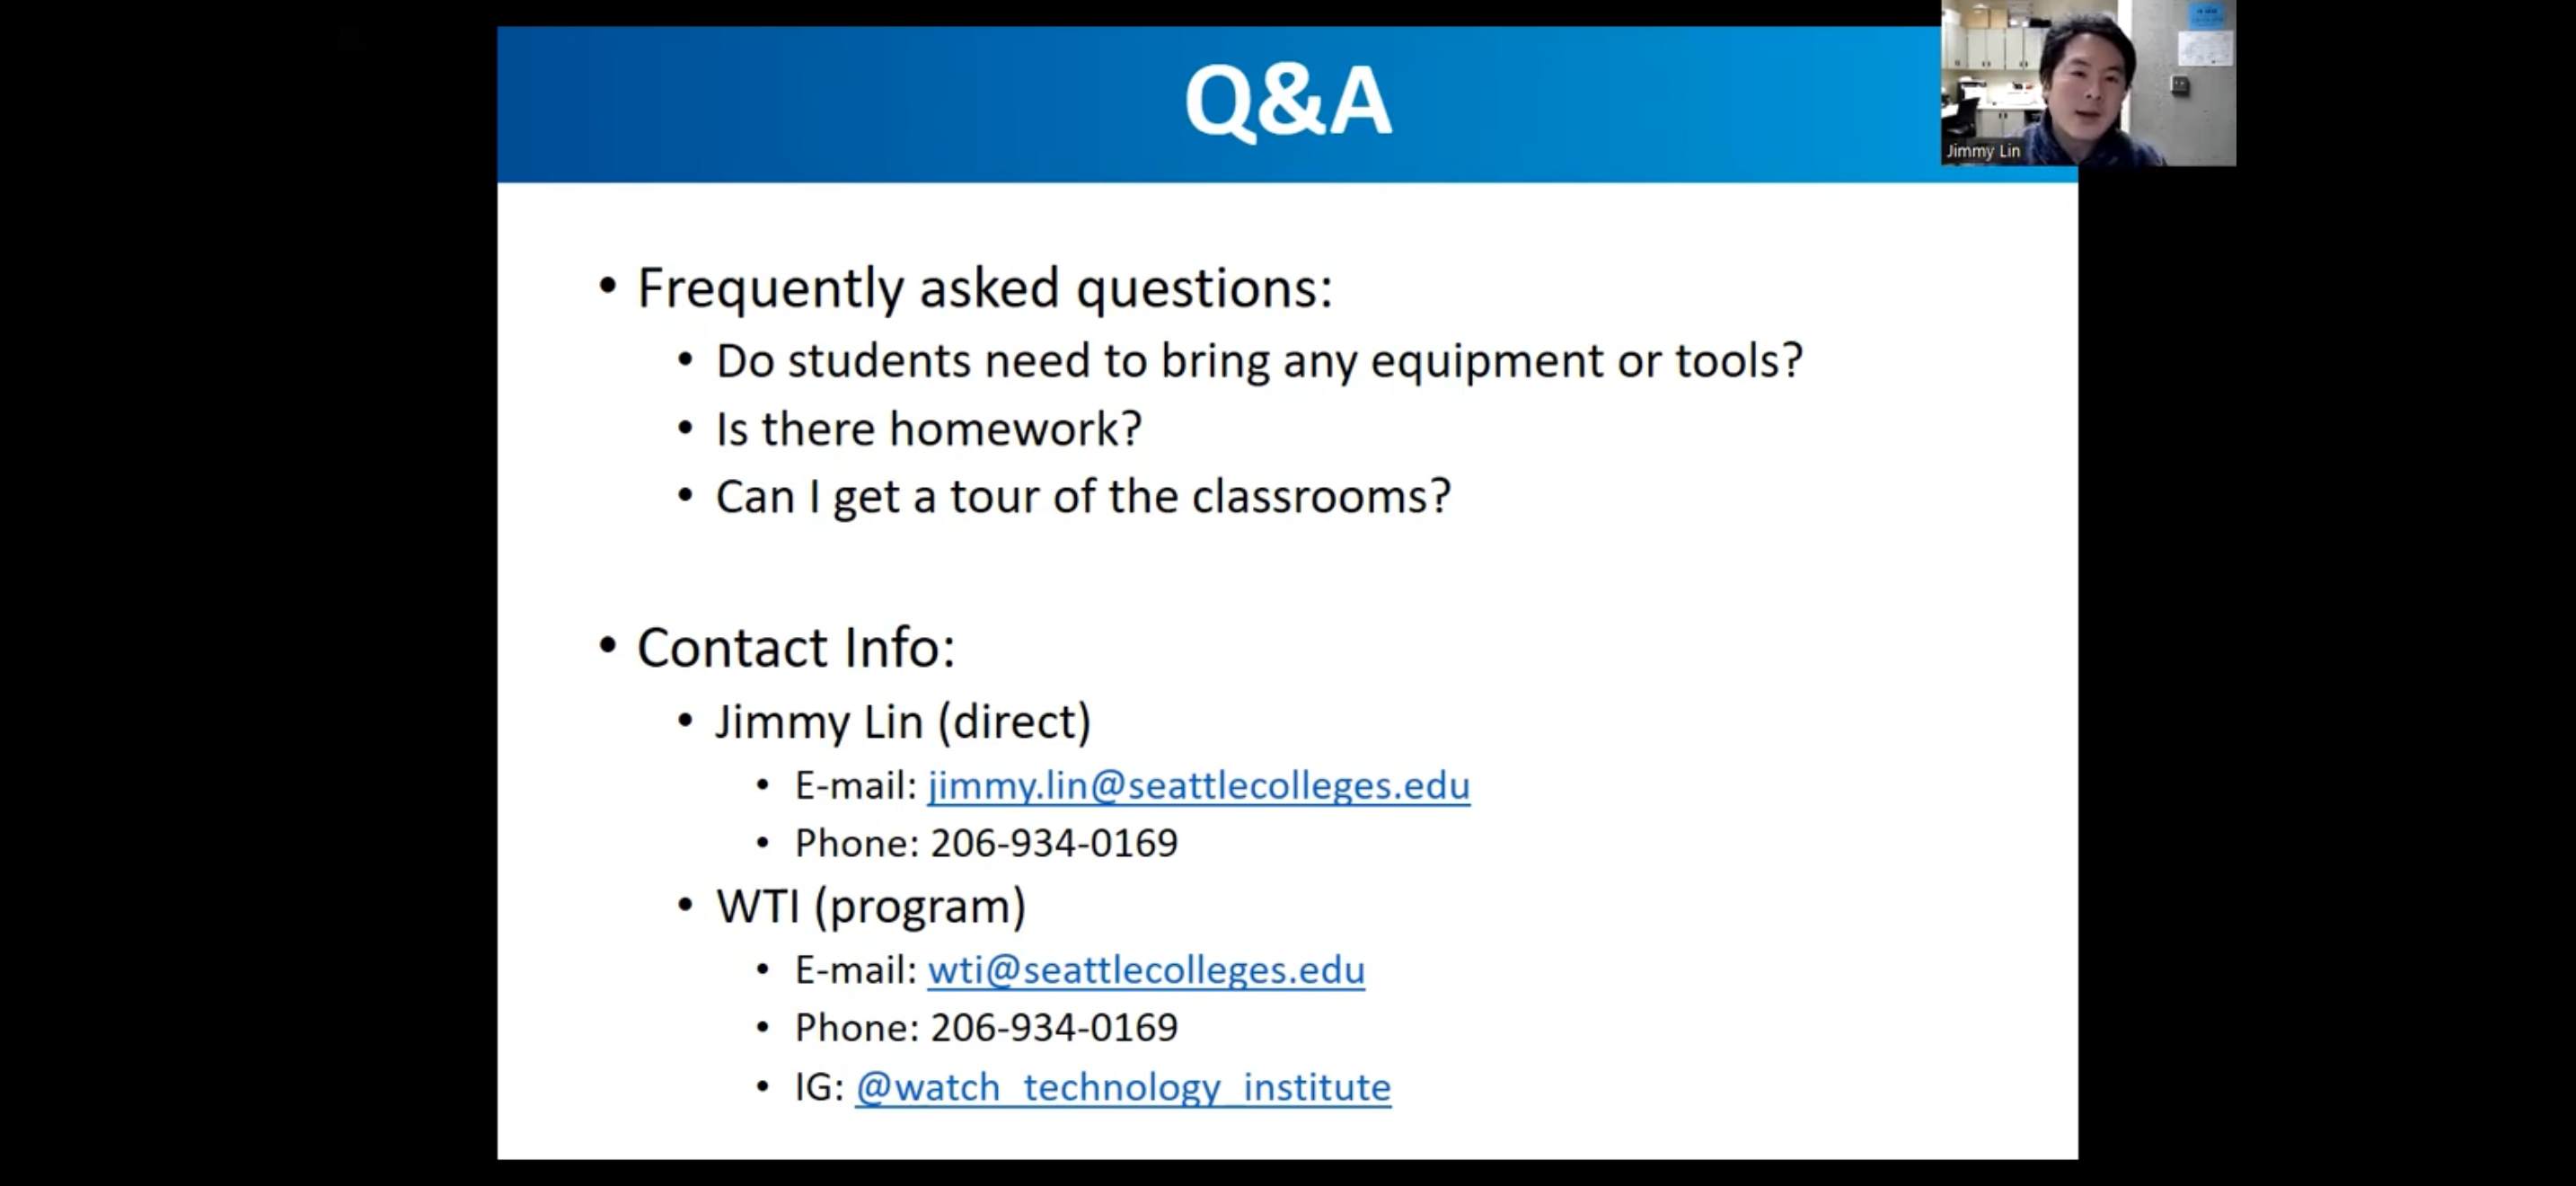Viewport: 2576px width, 1186px height.
Task: Open the jimmy.lin@seattlecolleges.edu email link
Action: click(1198, 786)
